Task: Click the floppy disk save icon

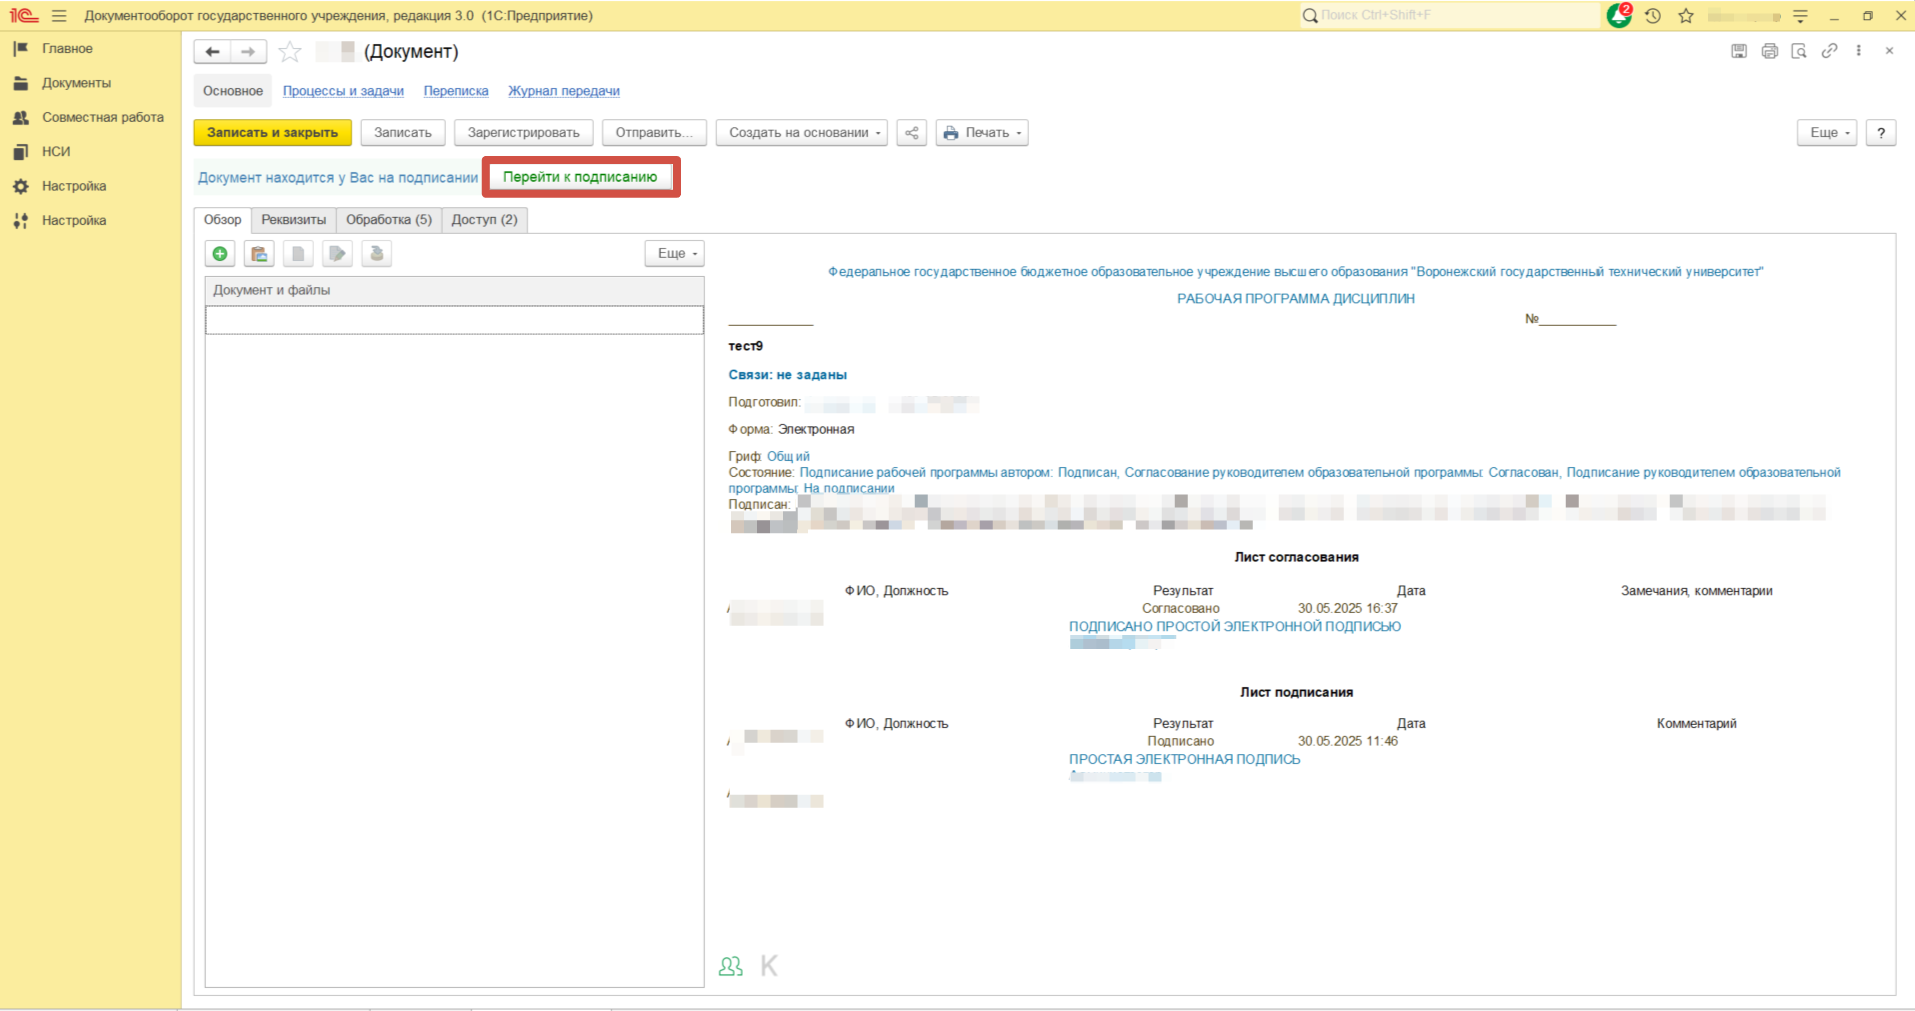Action: pos(1739,51)
